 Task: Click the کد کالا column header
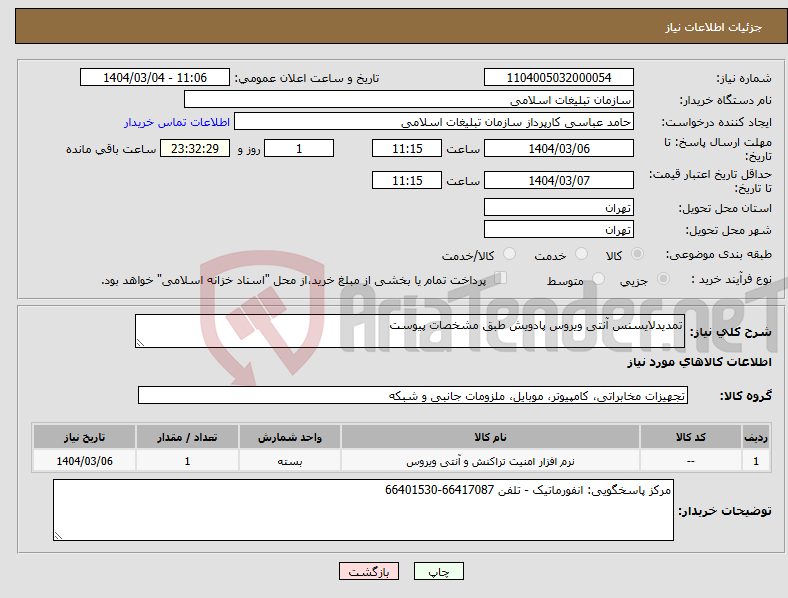[x=691, y=437]
